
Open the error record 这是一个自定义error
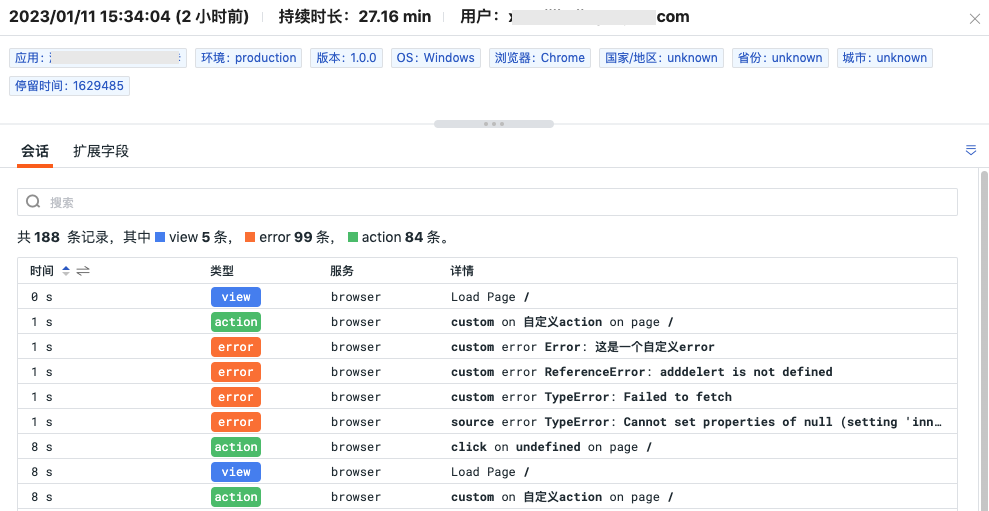[487, 347]
